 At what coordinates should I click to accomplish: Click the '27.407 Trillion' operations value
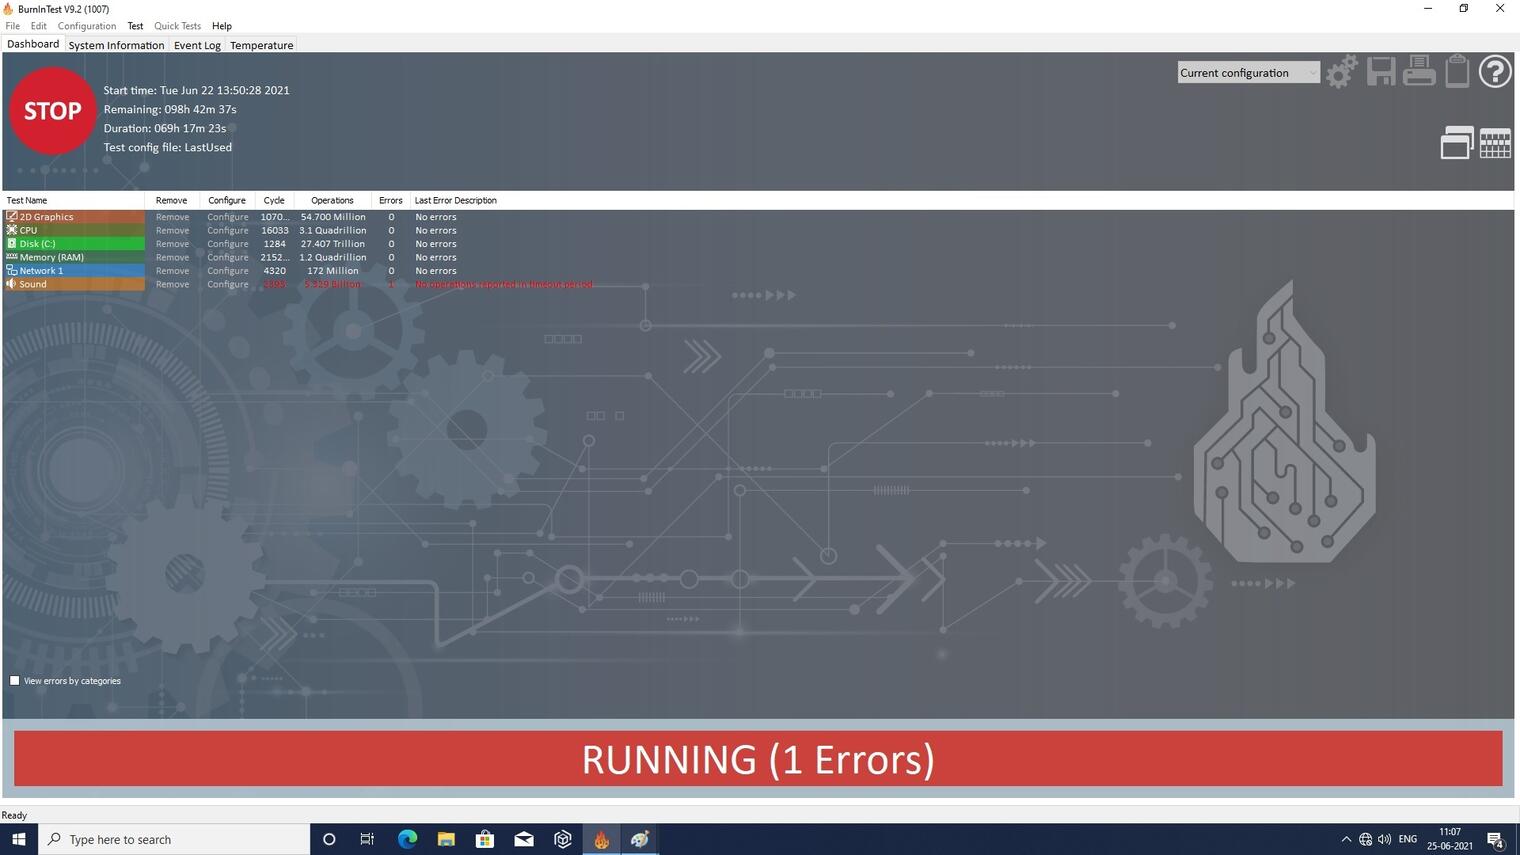333,244
